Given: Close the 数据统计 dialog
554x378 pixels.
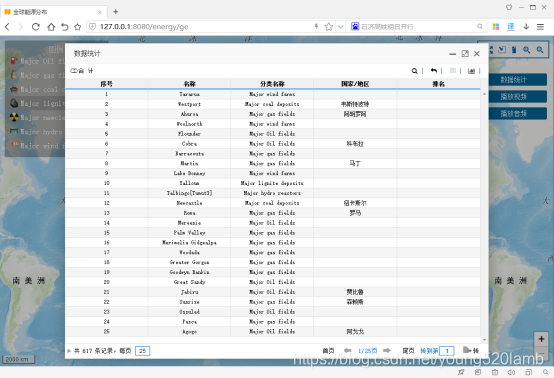Looking at the screenshot, I should (477, 54).
